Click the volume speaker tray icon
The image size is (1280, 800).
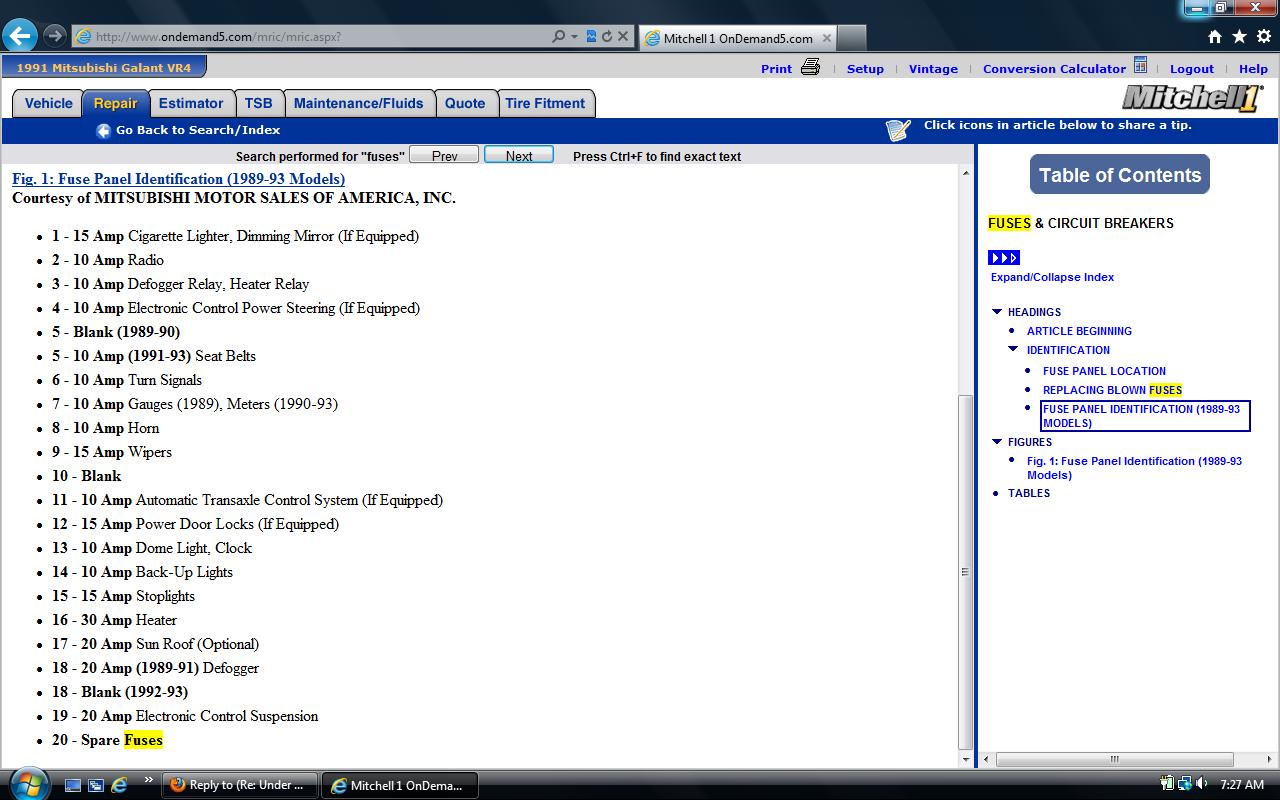click(x=1200, y=784)
